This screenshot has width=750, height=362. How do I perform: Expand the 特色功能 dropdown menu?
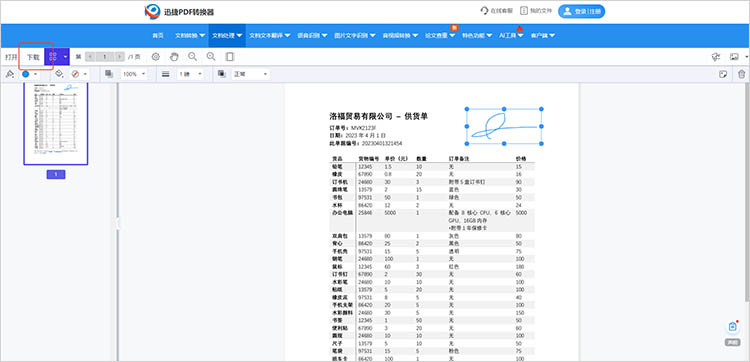tap(477, 35)
